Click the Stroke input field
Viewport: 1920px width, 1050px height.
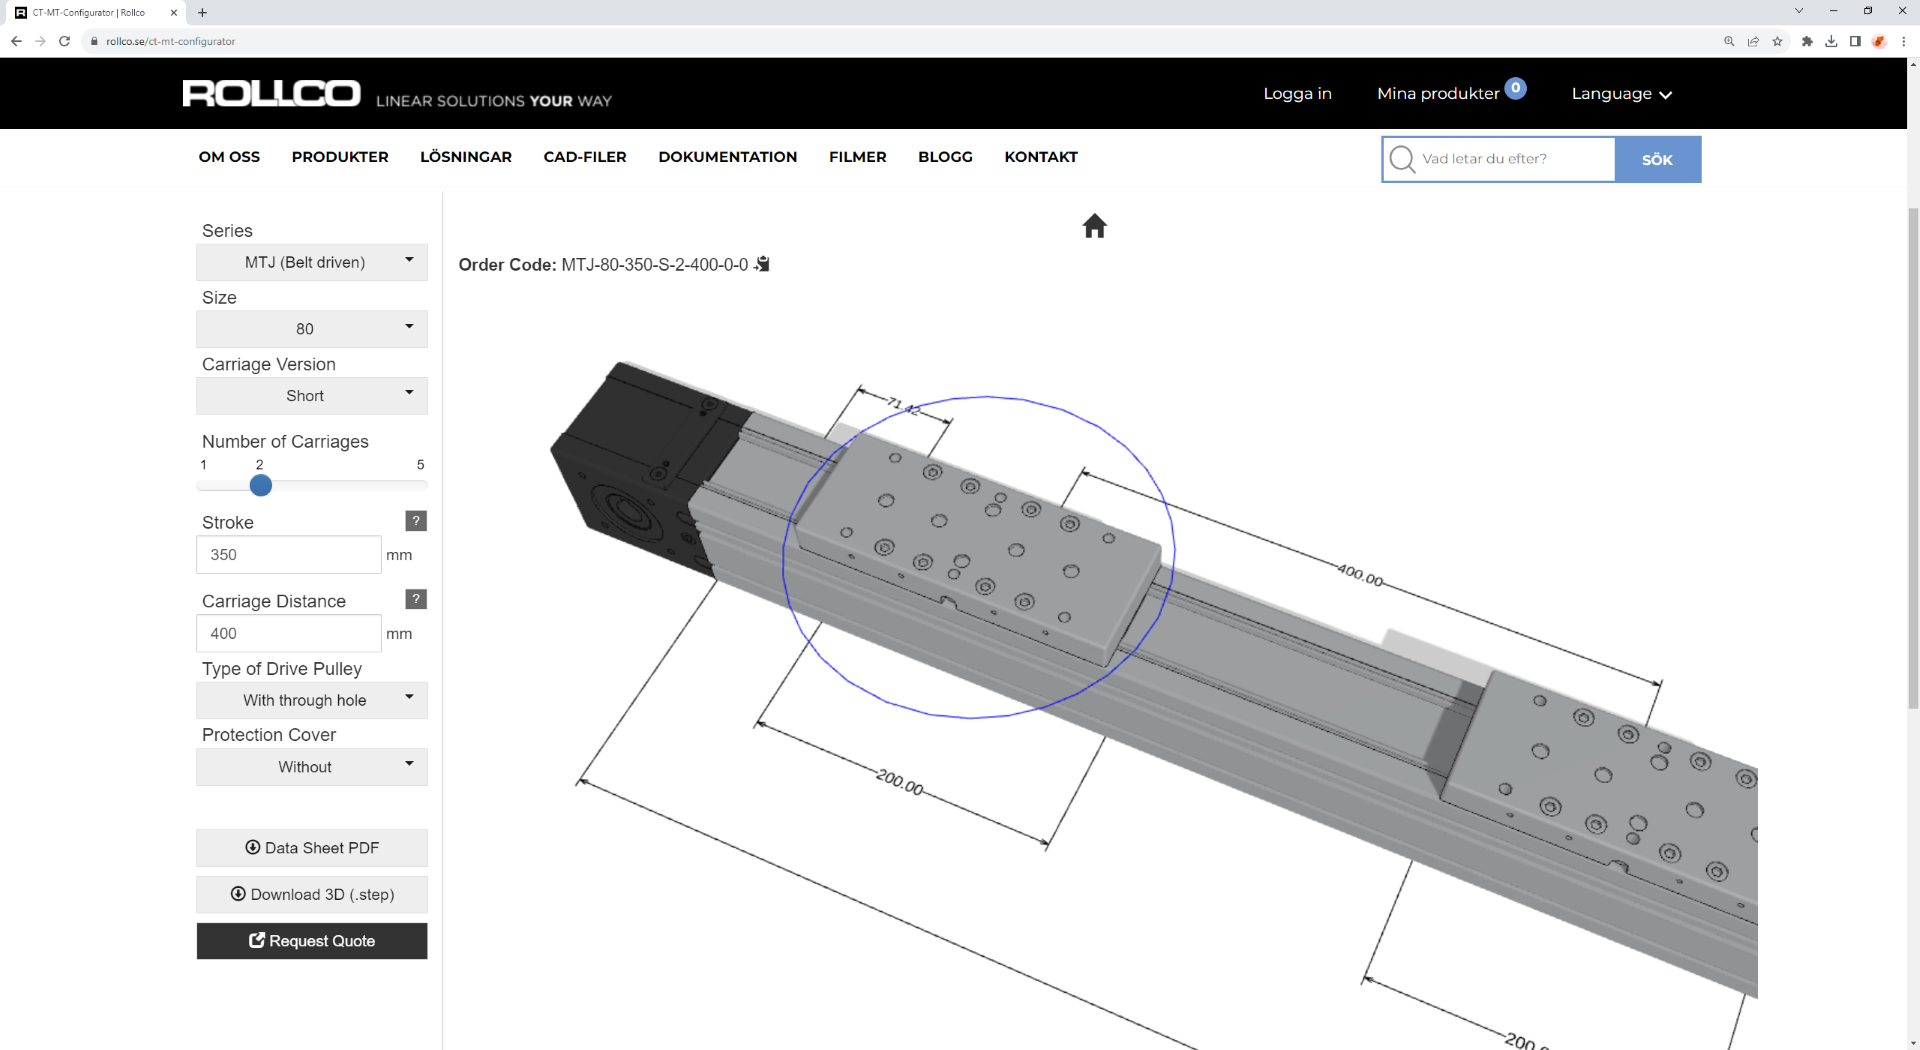288,555
